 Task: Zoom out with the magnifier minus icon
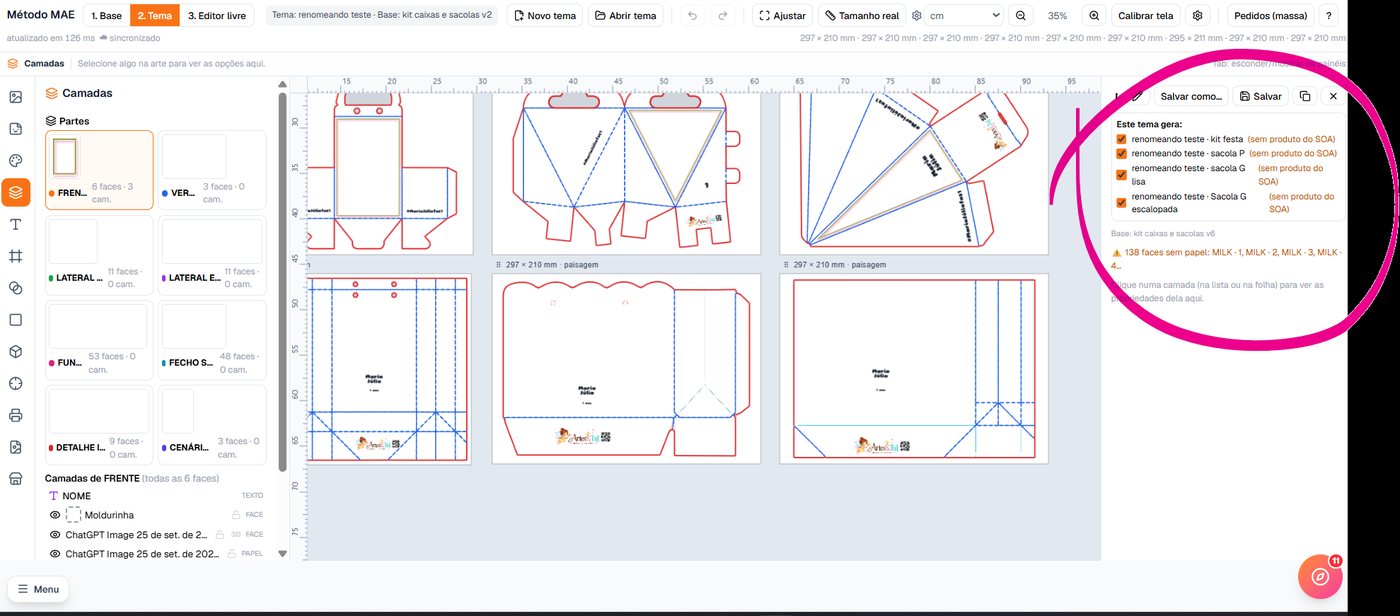(1021, 16)
